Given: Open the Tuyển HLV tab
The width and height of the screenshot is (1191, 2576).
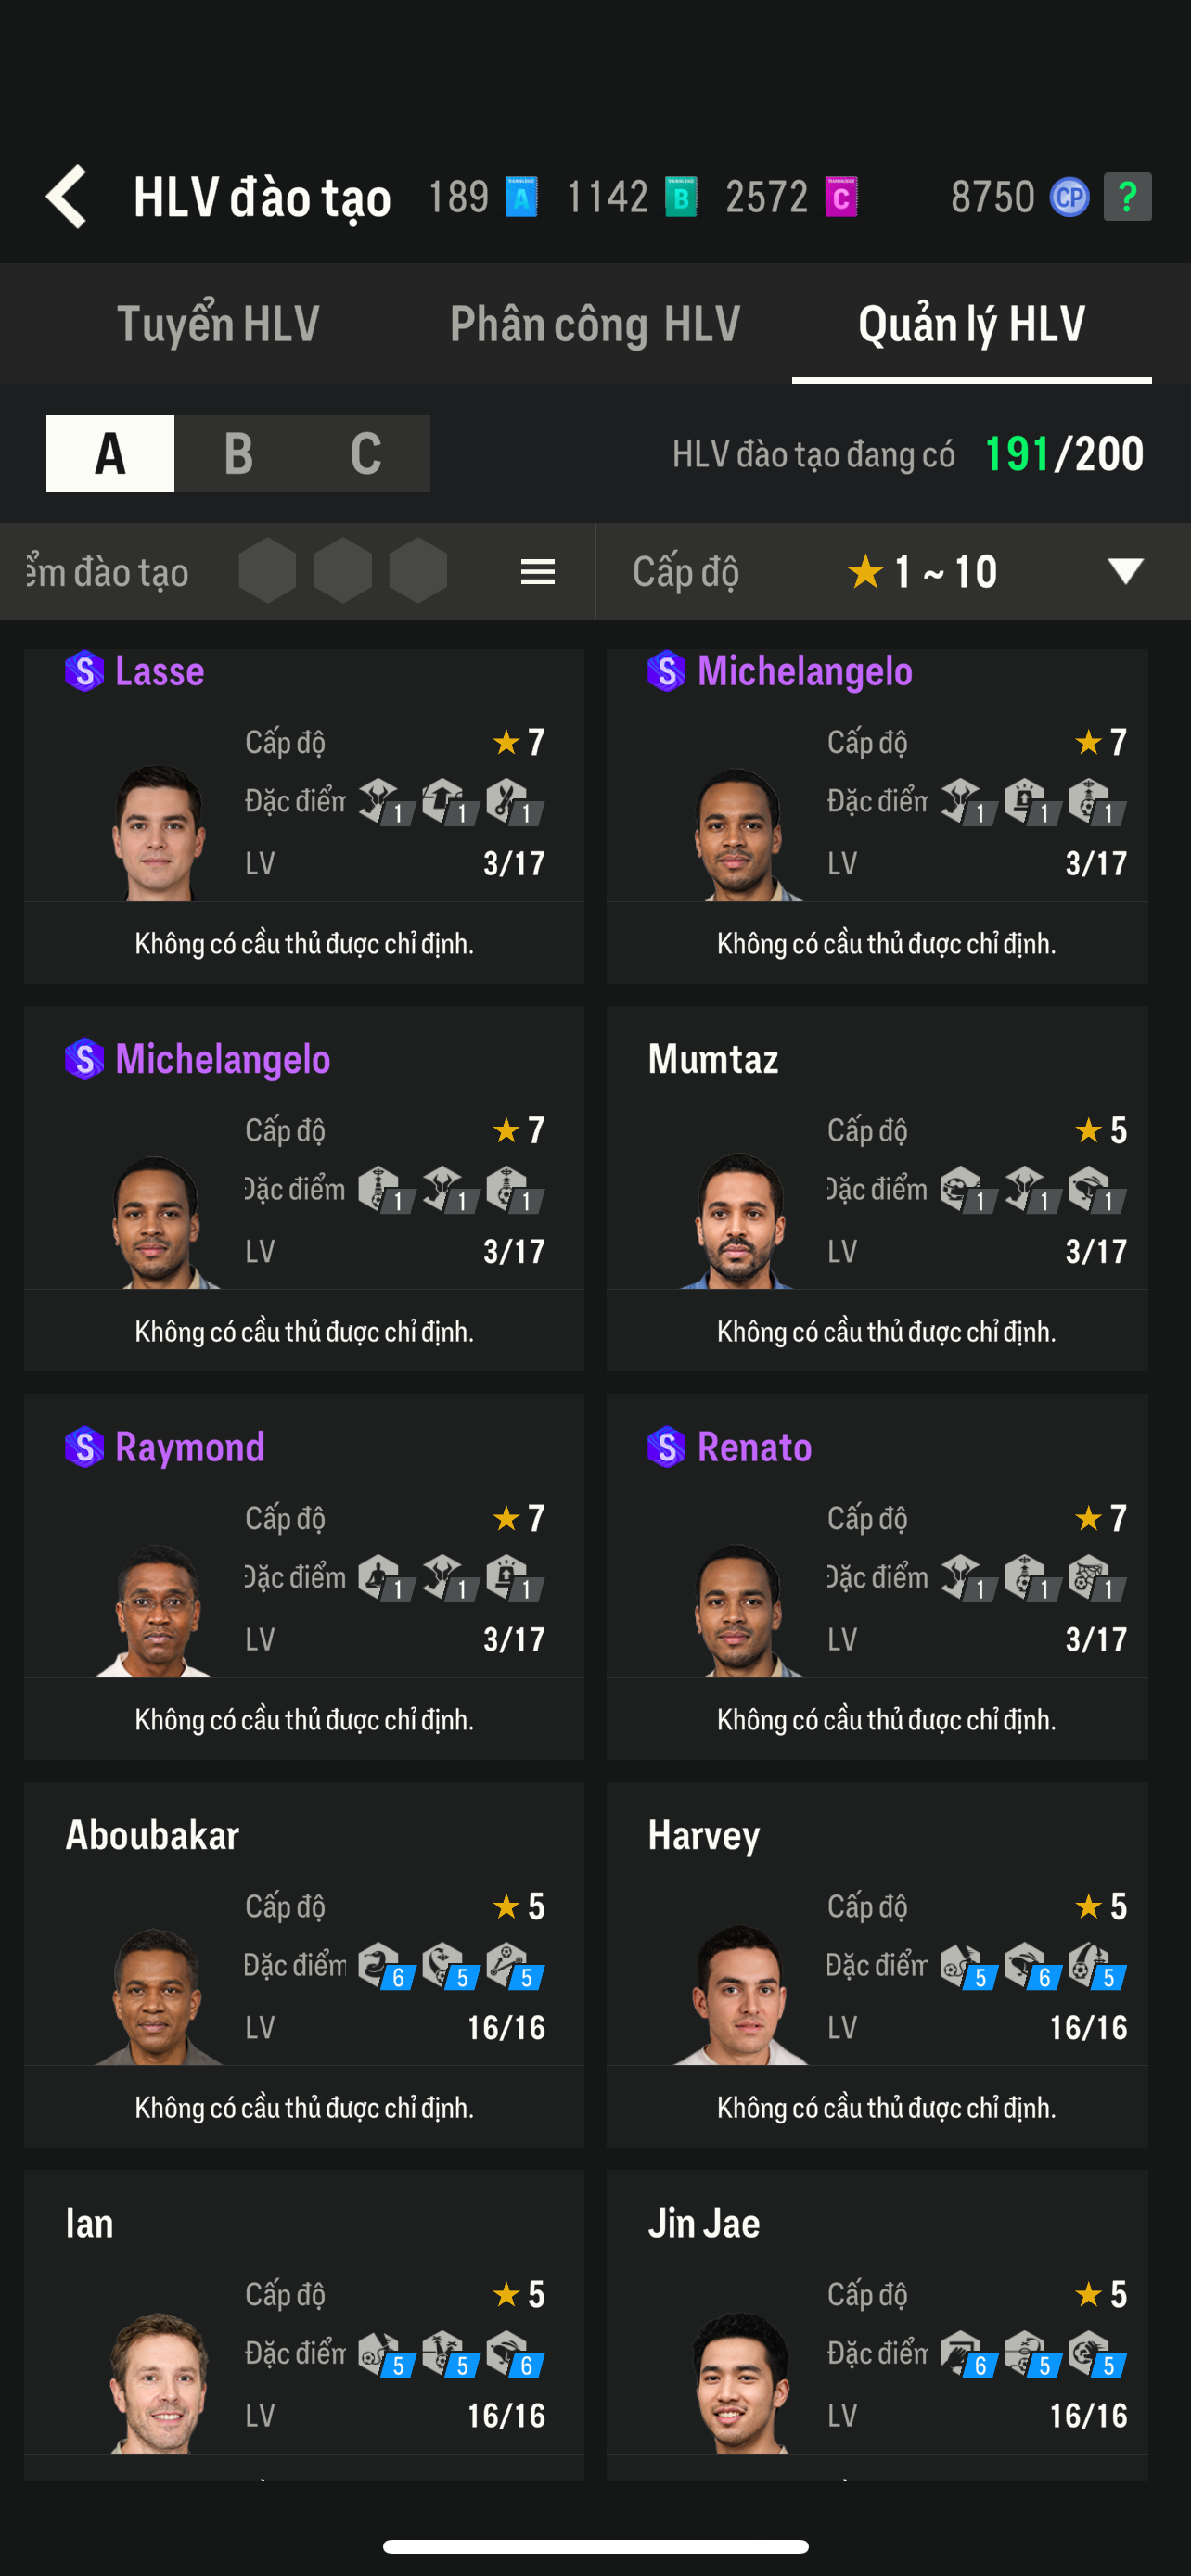Looking at the screenshot, I should [218, 324].
